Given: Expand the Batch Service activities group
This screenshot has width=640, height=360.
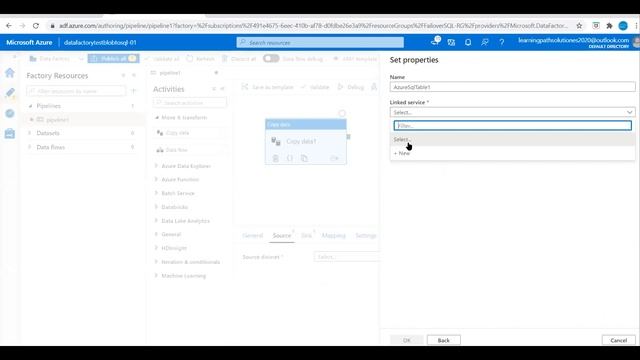Looking at the screenshot, I should [x=156, y=193].
